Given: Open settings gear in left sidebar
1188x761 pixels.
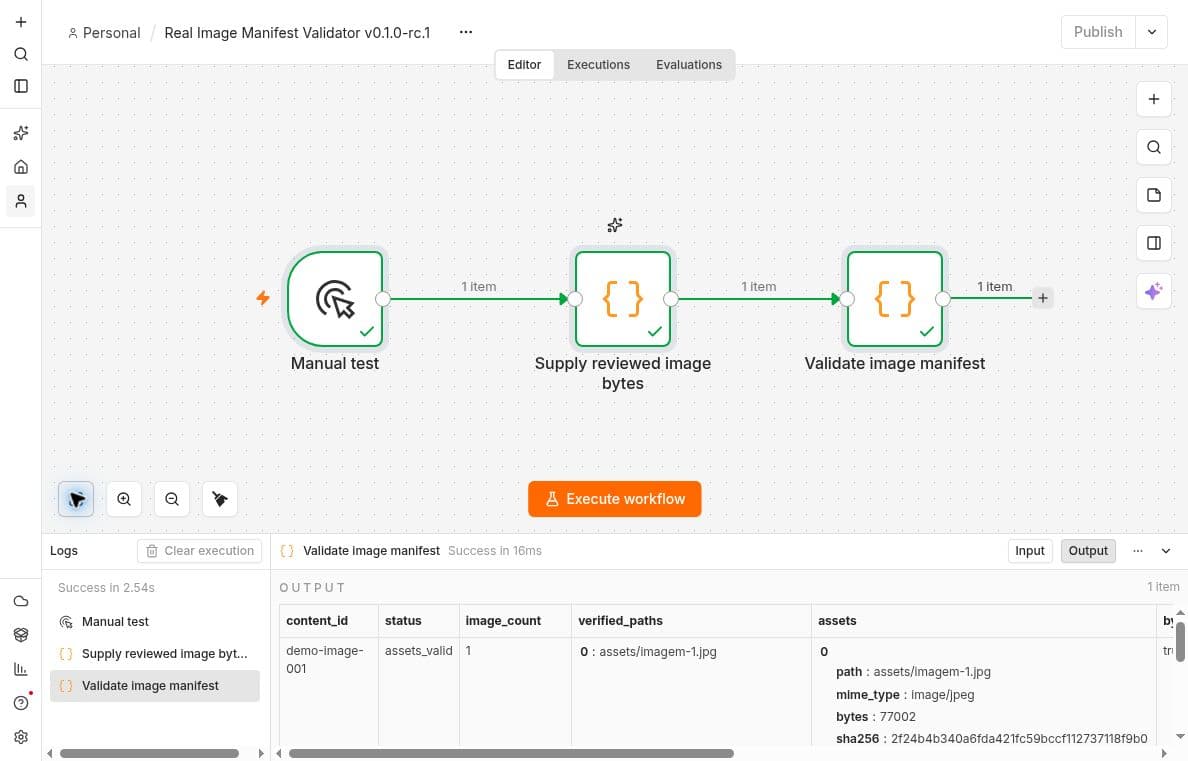Looking at the screenshot, I should [x=21, y=737].
